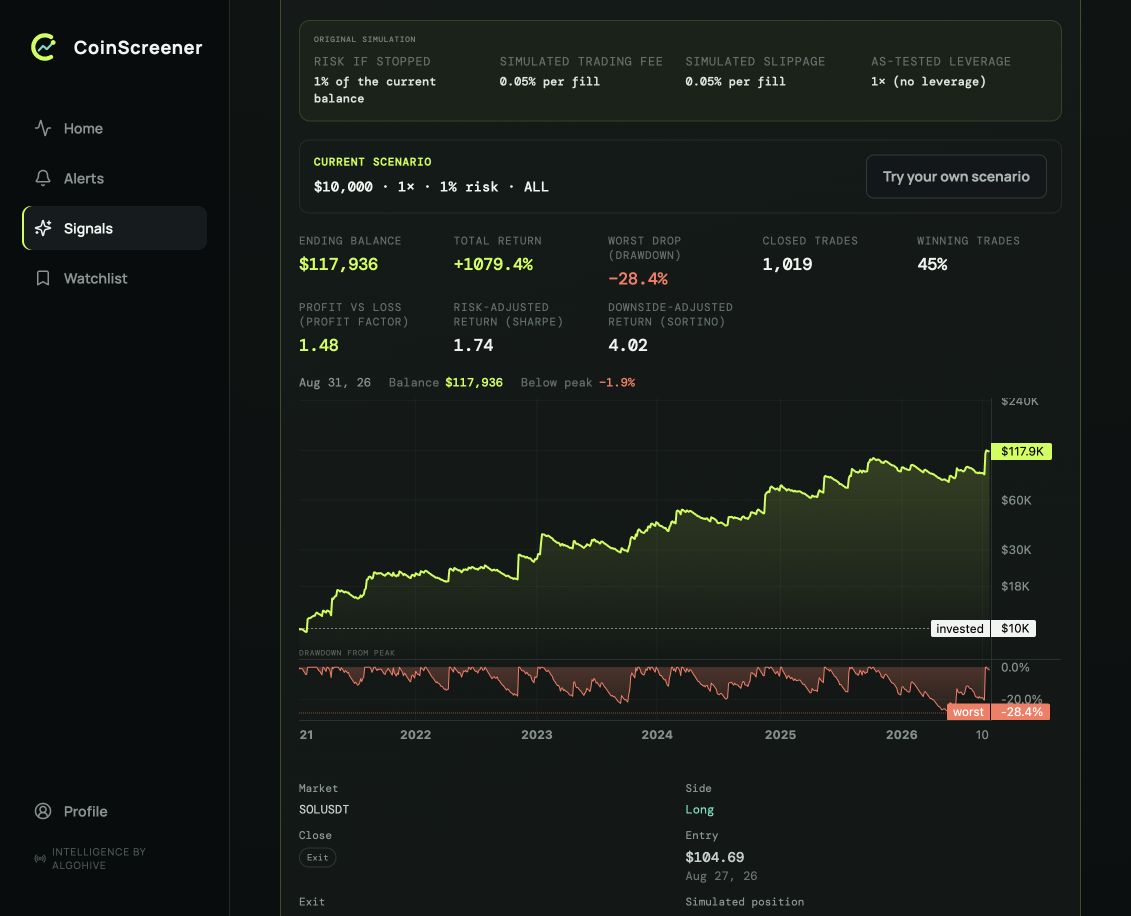Click the $117.9K chart value label

(1021, 452)
